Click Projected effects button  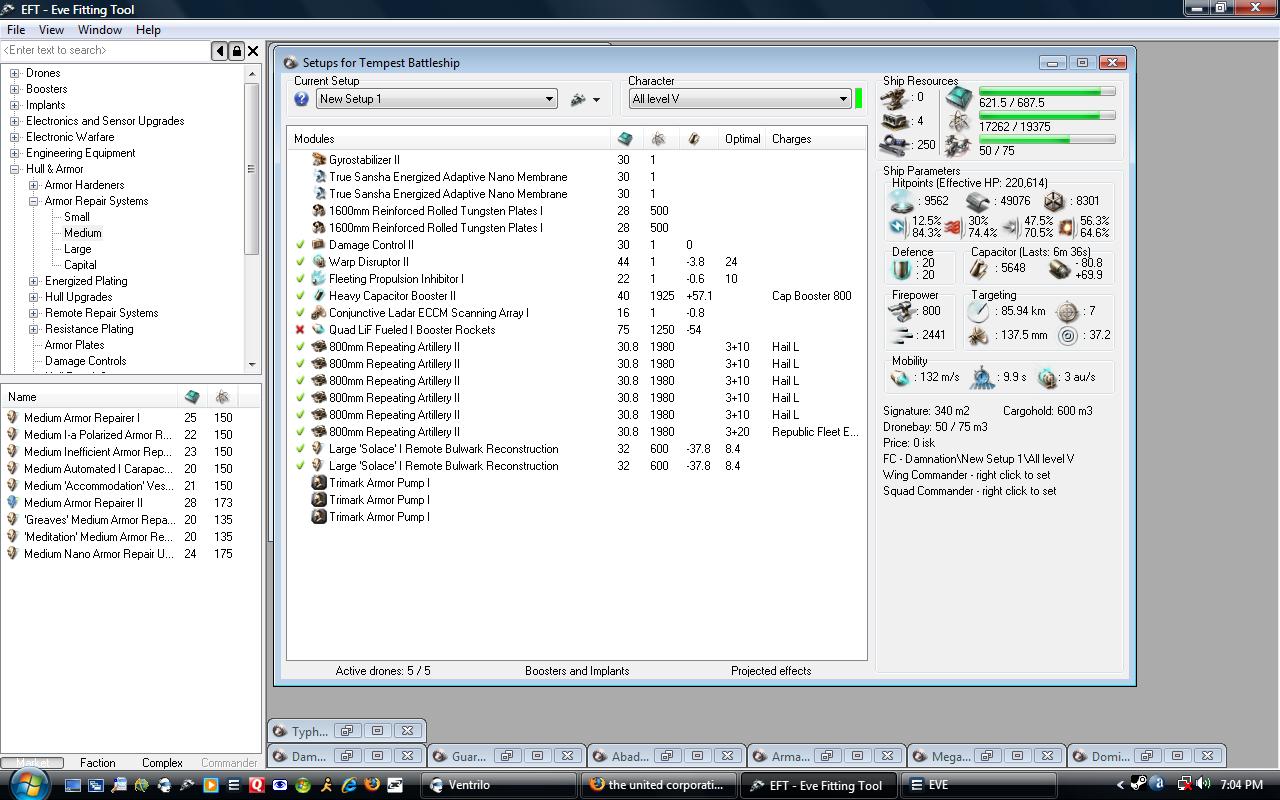click(770, 671)
